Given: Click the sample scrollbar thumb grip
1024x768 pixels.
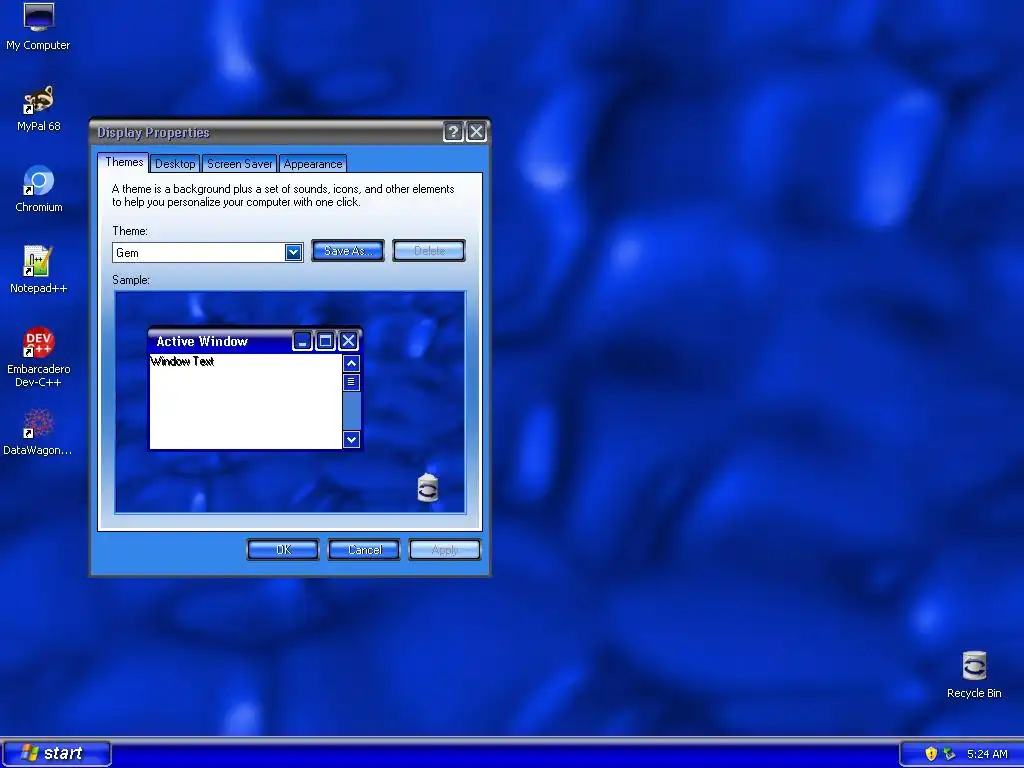Looking at the screenshot, I should pos(351,382).
